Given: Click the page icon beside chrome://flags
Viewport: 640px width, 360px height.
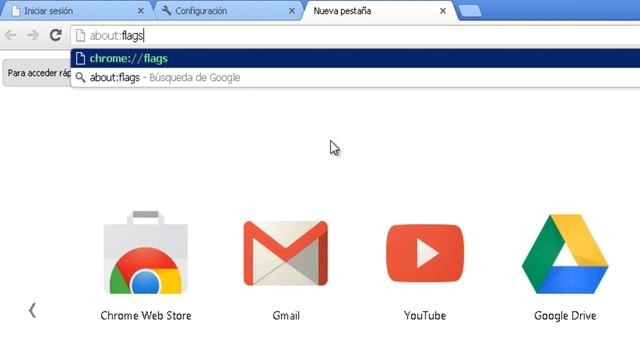Looking at the screenshot, I should pyautogui.click(x=80, y=58).
